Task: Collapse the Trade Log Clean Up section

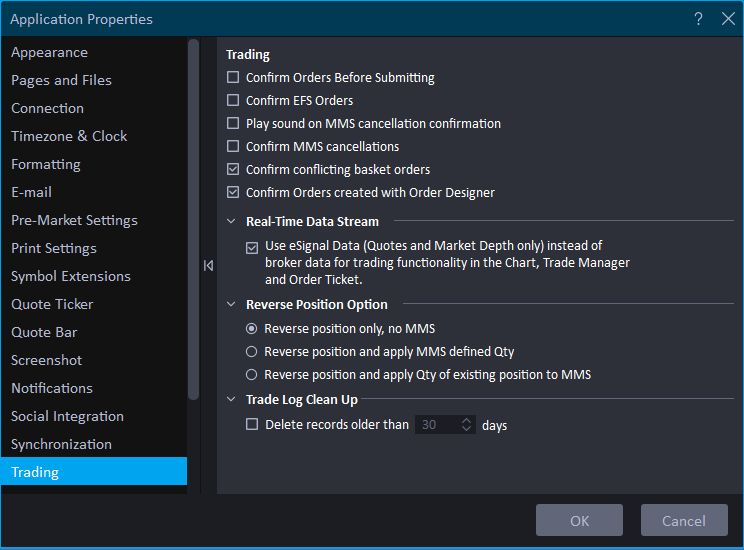Action: (233, 400)
